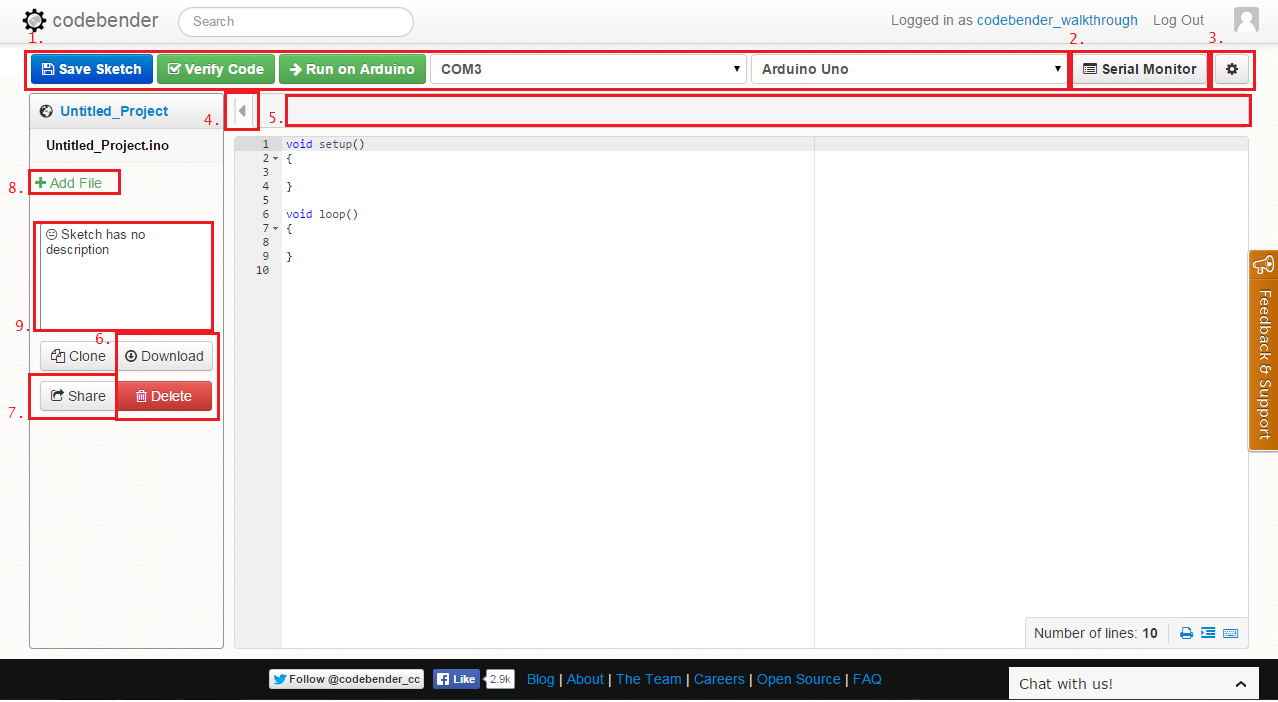Image resolution: width=1278 pixels, height=702 pixels.
Task: Click the Feedback & Support side tab
Action: click(x=1264, y=350)
